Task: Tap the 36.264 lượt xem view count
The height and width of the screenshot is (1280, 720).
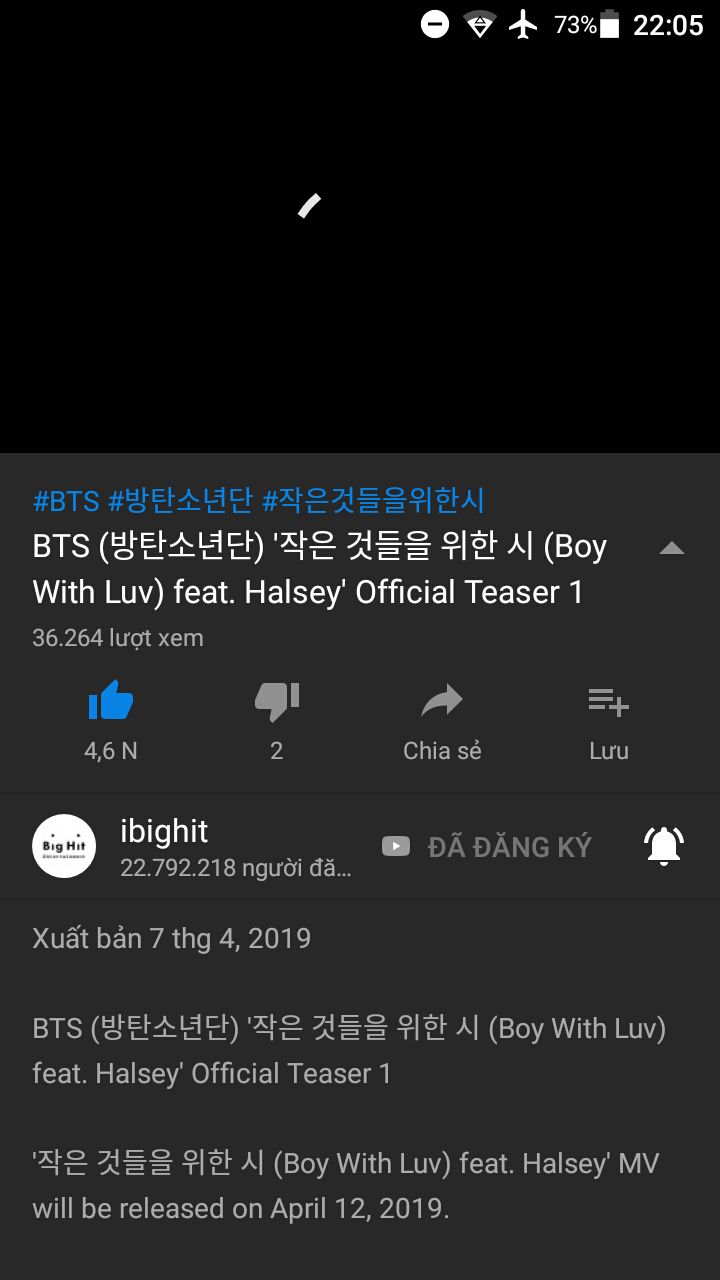Action: tap(118, 638)
